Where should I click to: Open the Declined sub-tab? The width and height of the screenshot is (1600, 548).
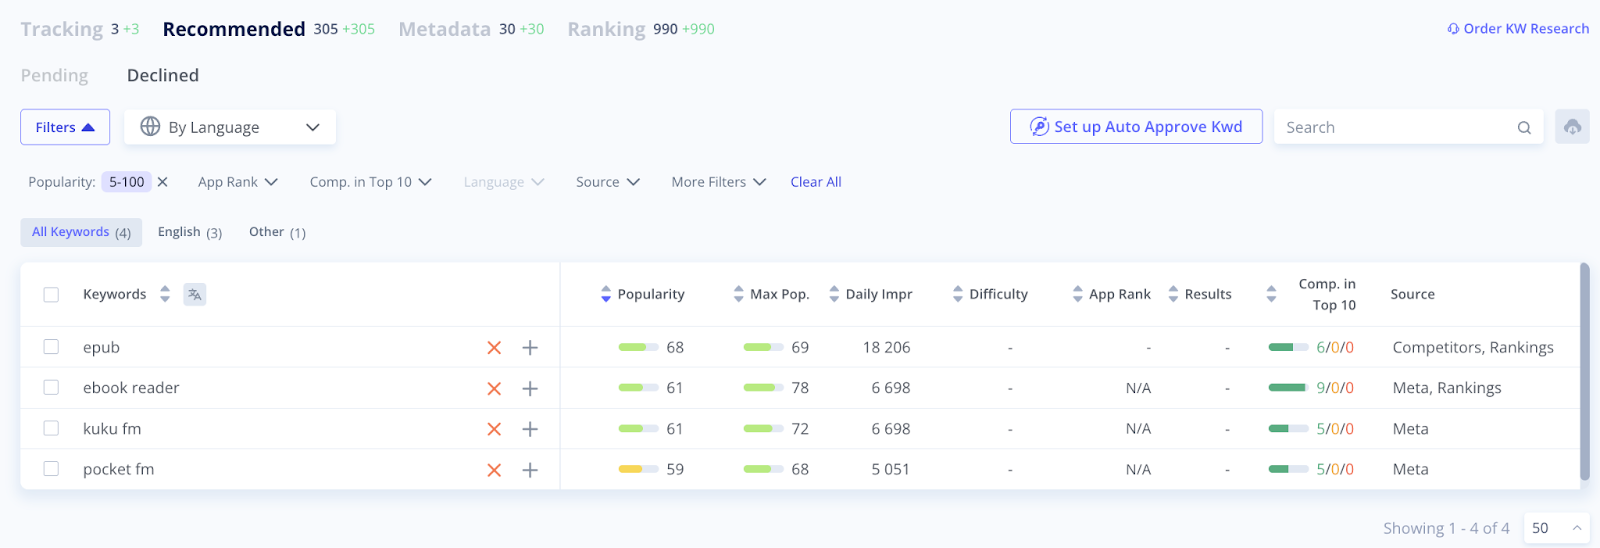point(163,75)
